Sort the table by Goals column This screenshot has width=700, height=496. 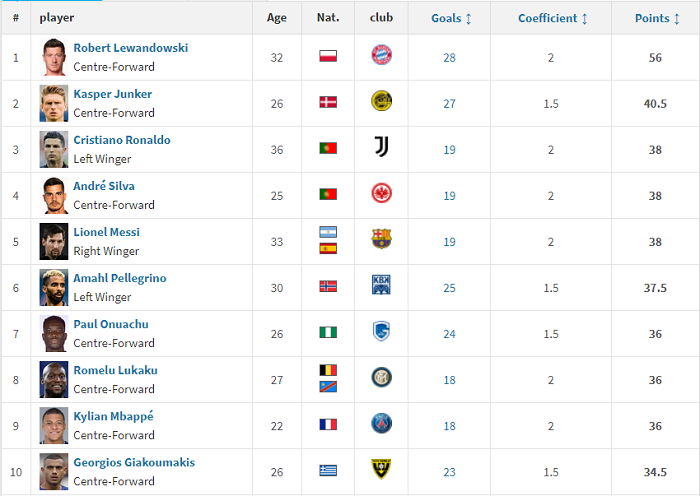click(x=451, y=18)
